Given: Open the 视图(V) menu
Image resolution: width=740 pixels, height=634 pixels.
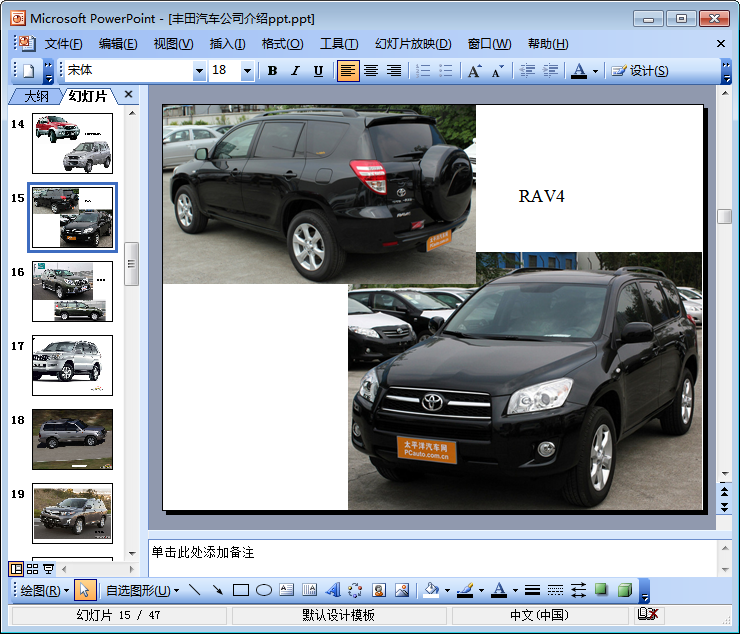Looking at the screenshot, I should [173, 44].
